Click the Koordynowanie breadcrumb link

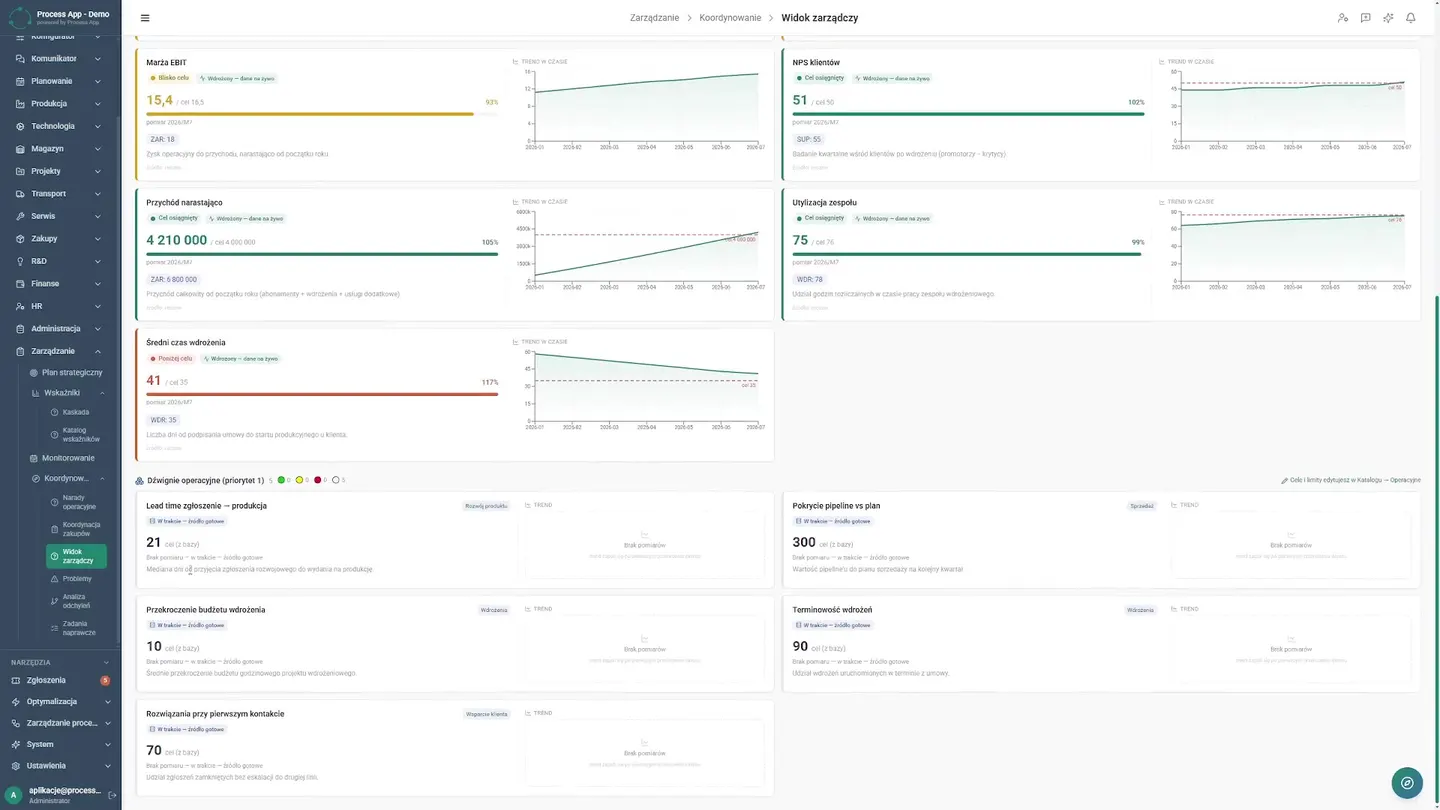click(x=730, y=18)
